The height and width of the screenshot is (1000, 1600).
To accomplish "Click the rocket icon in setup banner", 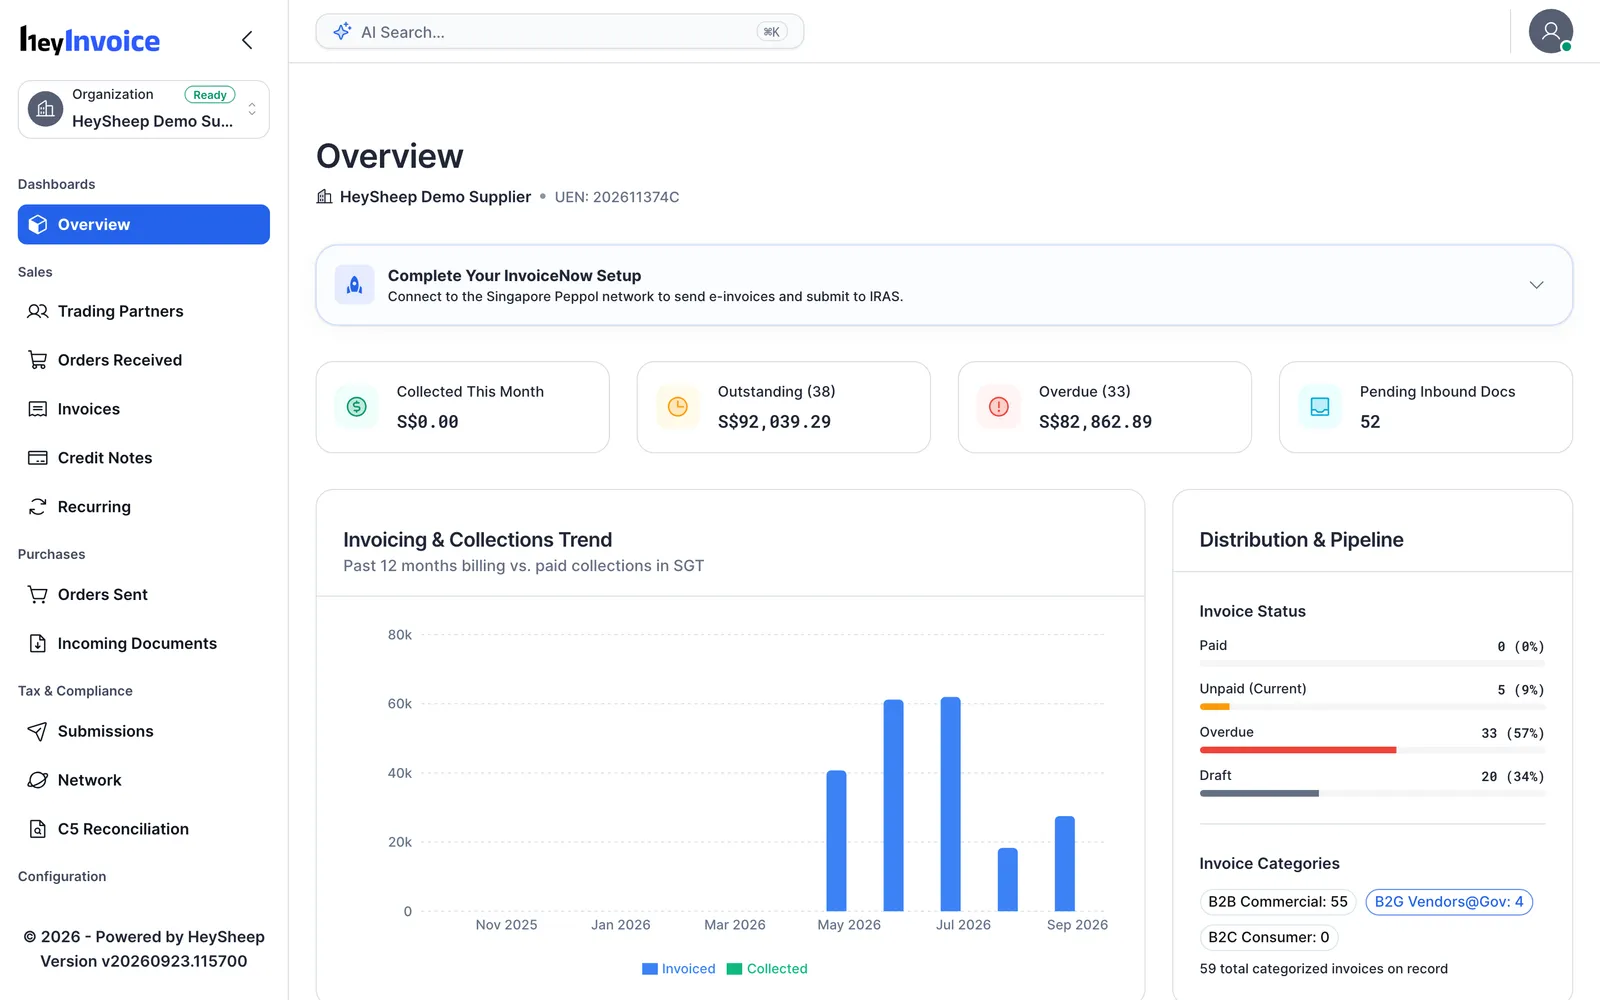I will pos(354,285).
